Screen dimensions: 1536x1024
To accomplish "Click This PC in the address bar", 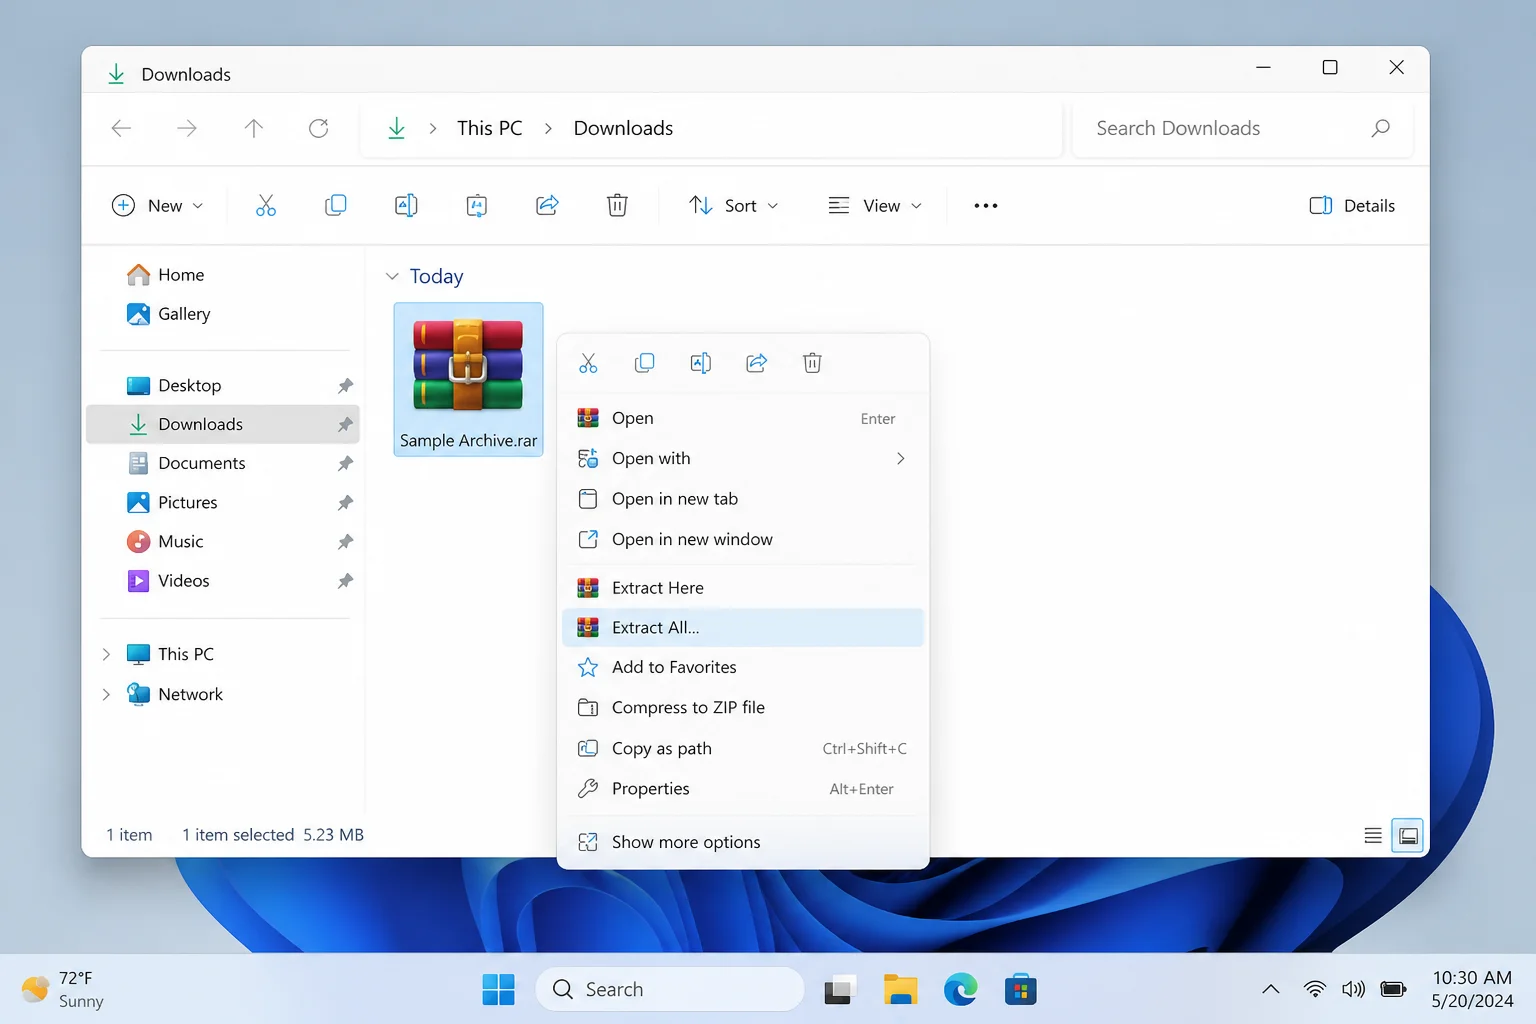I will [x=490, y=128].
